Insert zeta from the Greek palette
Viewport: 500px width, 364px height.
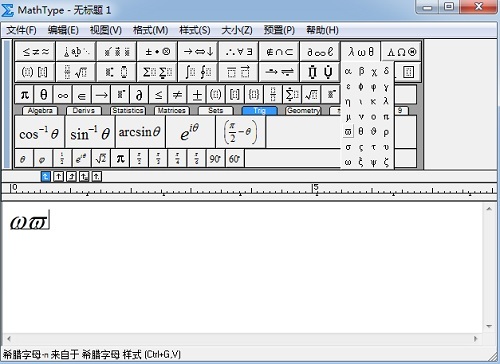[386, 162]
